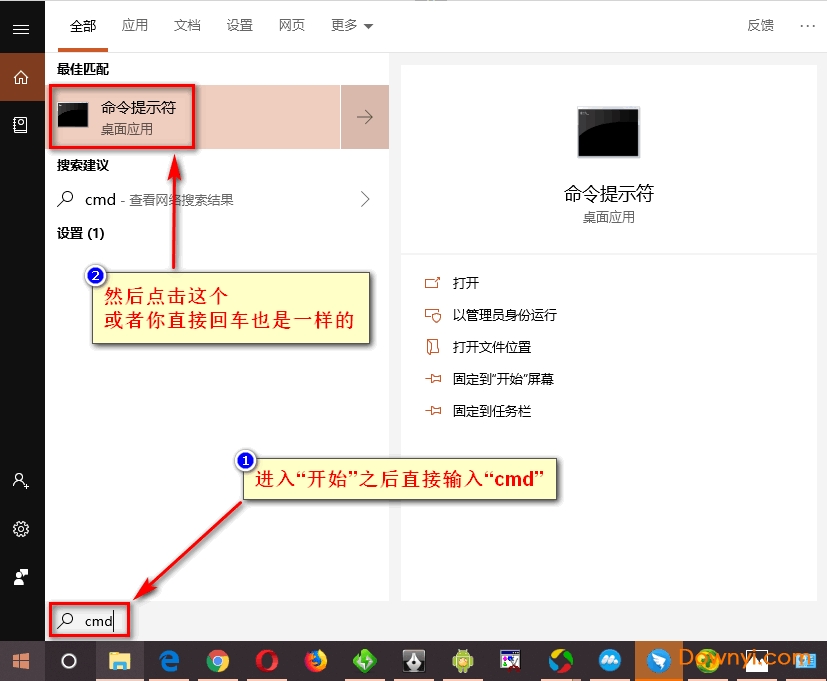Viewport: 827px width, 681px height.
Task: Switch to the 应用 tab
Action: (135, 25)
